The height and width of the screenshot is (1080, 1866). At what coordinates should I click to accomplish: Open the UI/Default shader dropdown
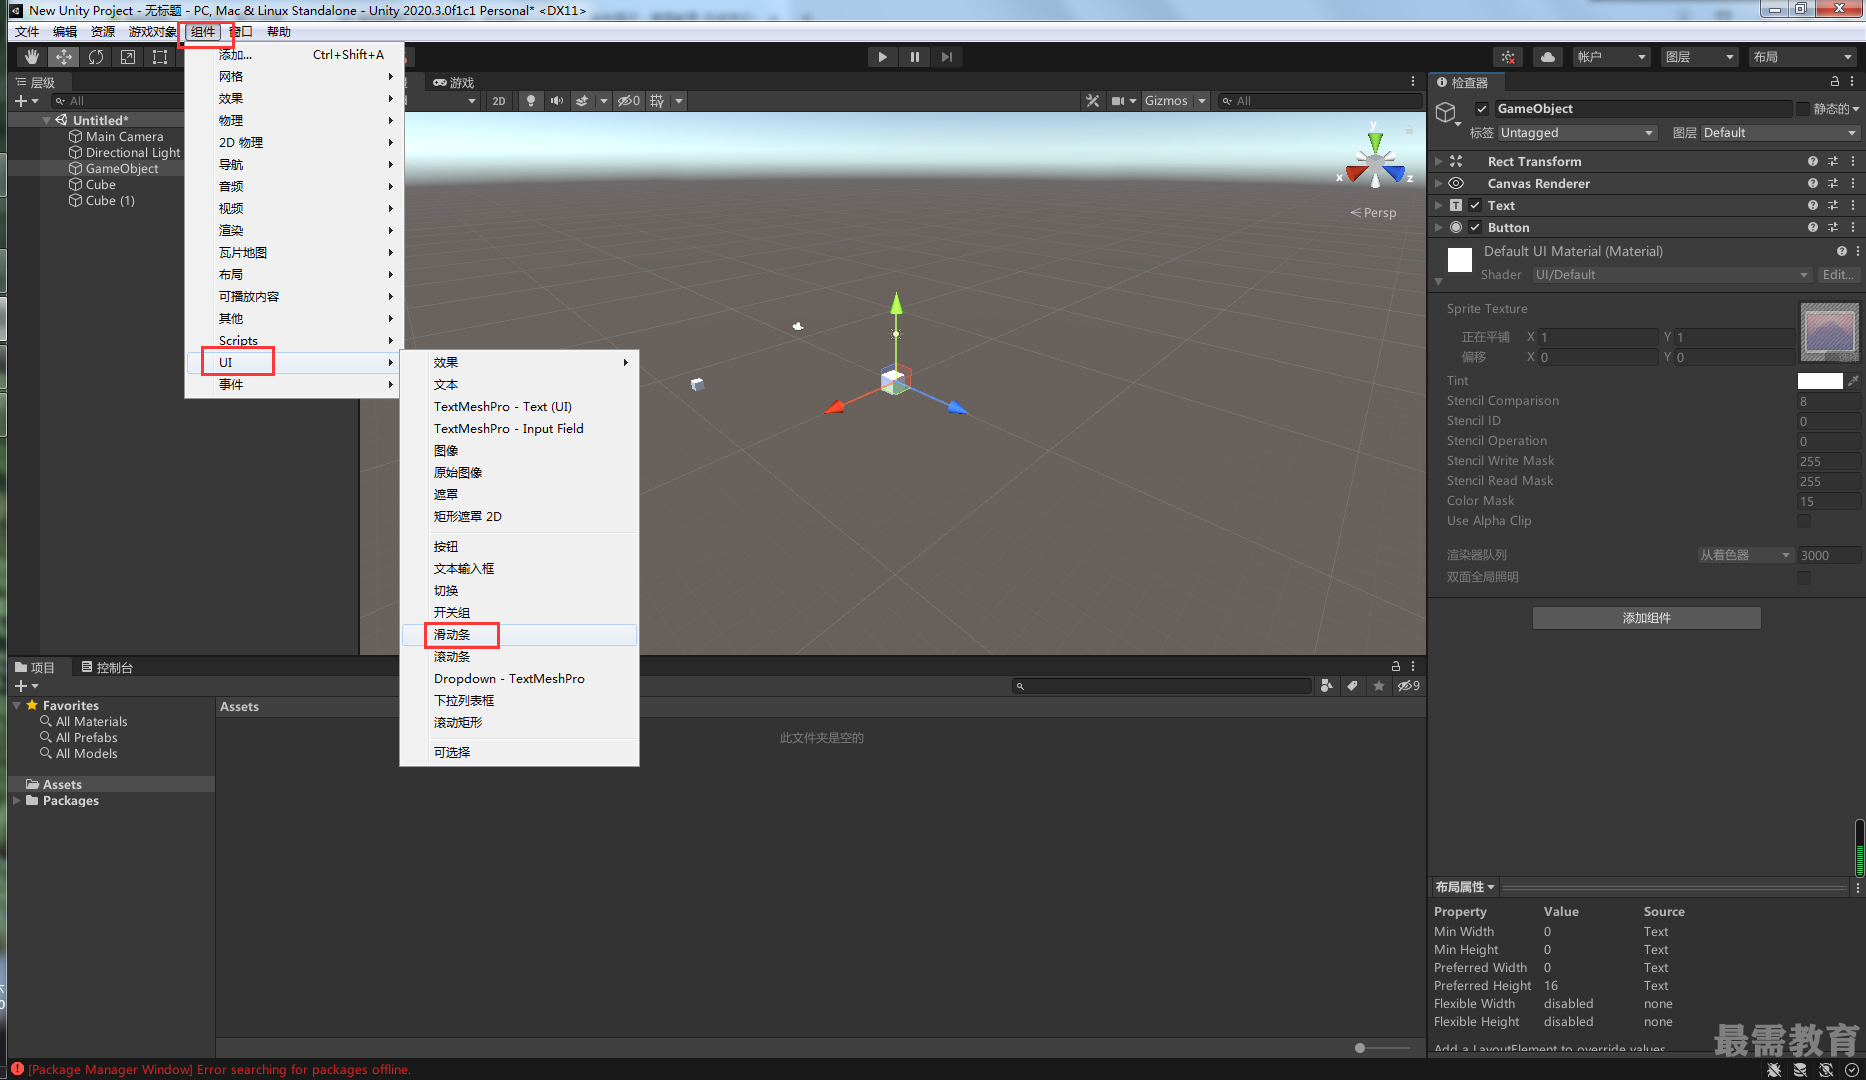coord(1672,275)
